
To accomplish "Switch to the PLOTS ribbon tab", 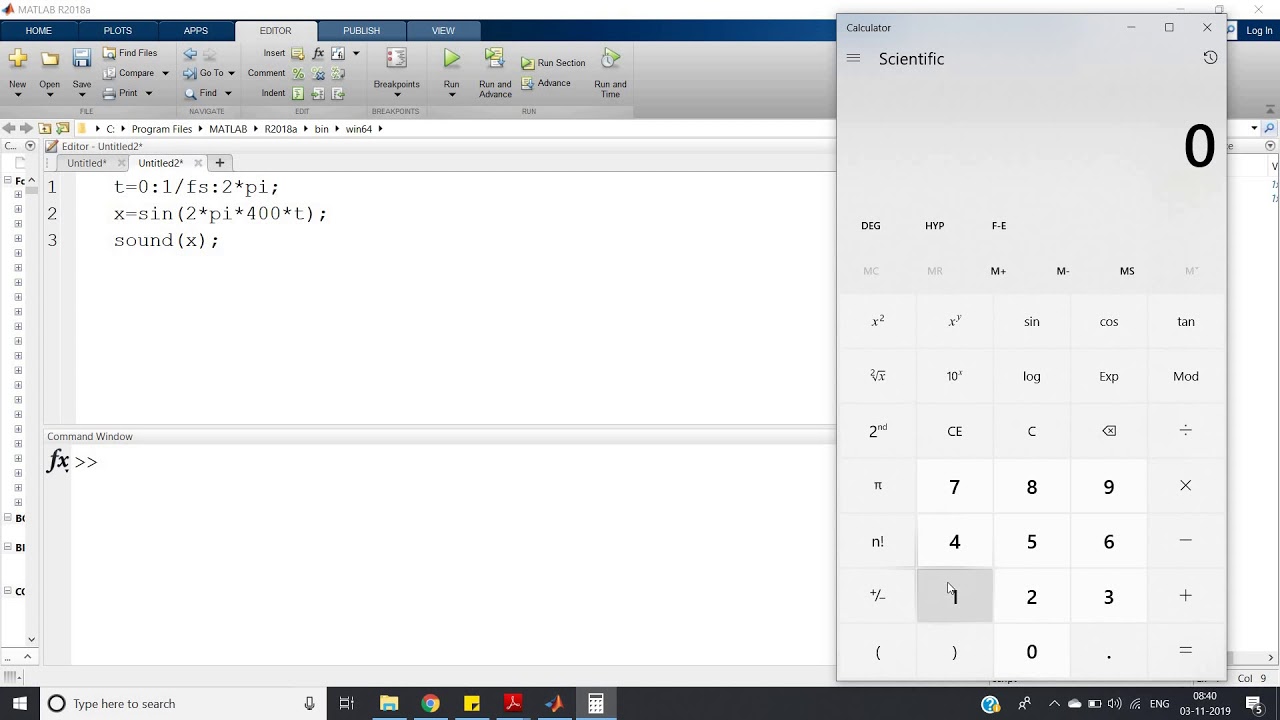I will point(117,31).
